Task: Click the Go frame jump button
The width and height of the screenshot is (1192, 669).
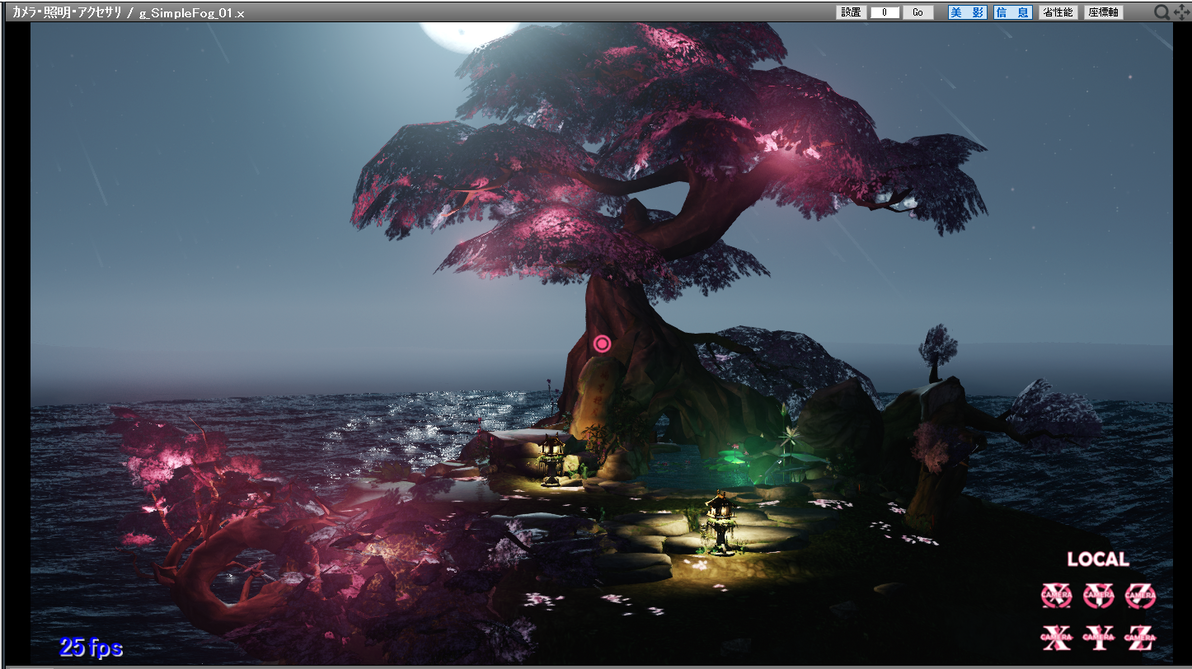Action: click(x=918, y=12)
